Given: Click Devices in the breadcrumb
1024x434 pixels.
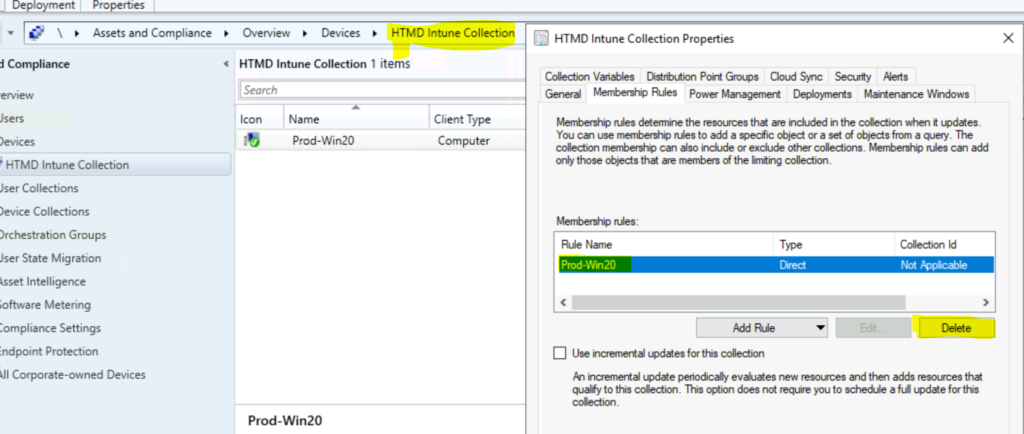Looking at the screenshot, I should tap(340, 33).
